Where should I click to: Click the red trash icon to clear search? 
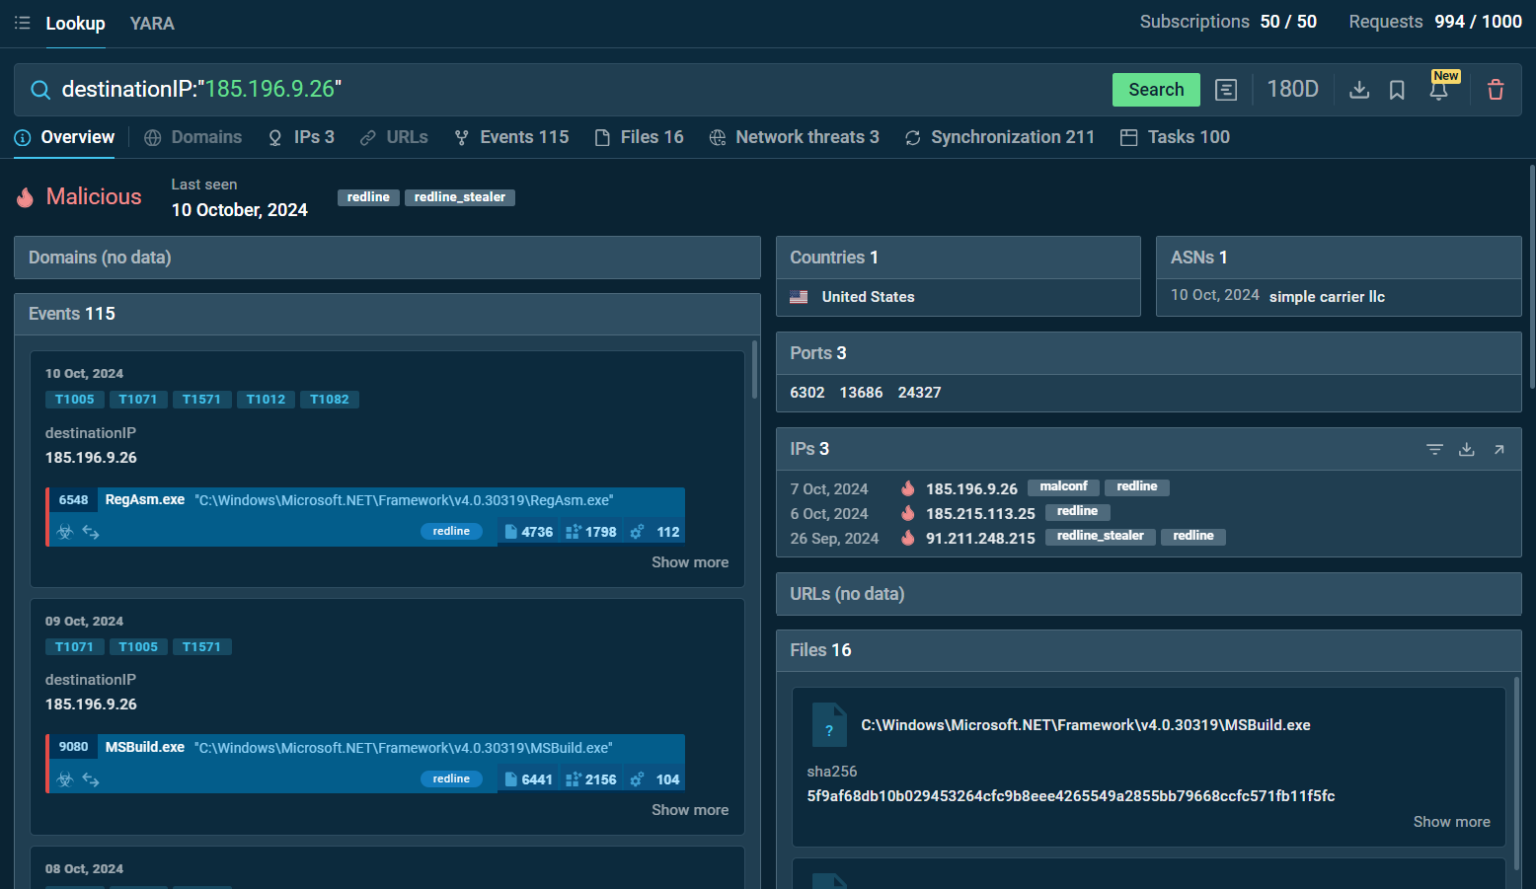pyautogui.click(x=1495, y=89)
